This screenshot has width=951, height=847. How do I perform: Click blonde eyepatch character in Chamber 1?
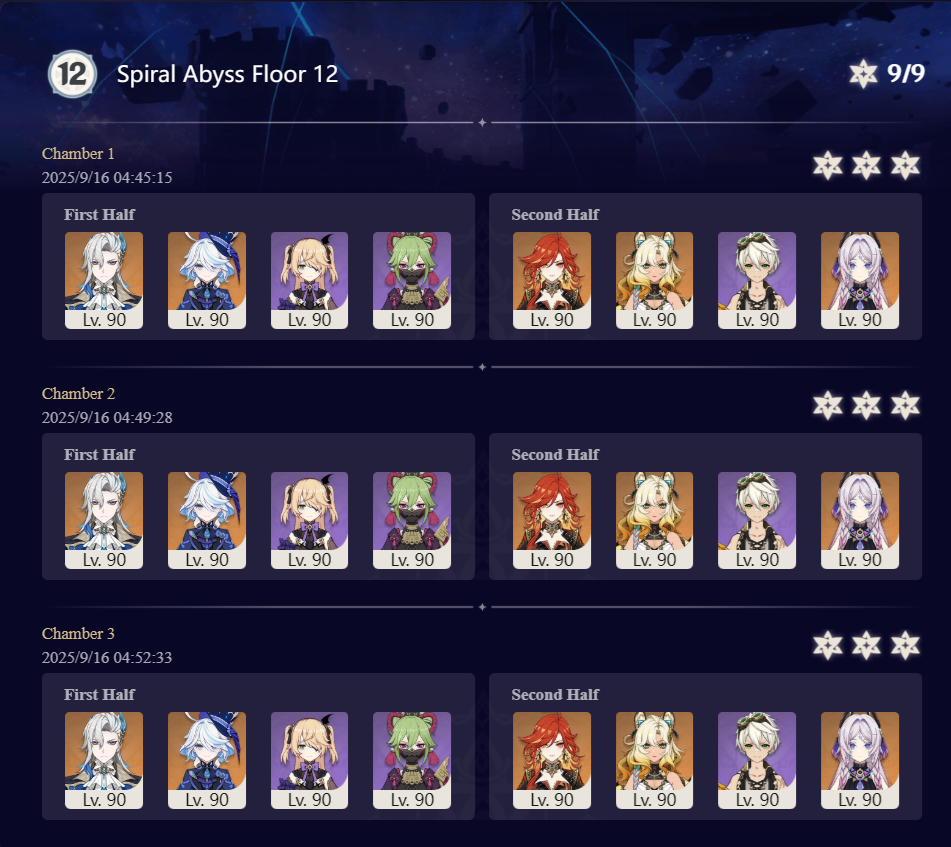pyautogui.click(x=309, y=280)
